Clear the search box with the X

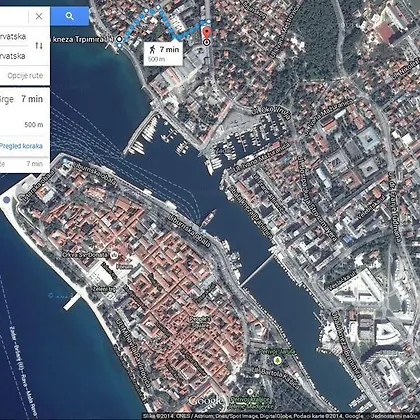(39, 16)
